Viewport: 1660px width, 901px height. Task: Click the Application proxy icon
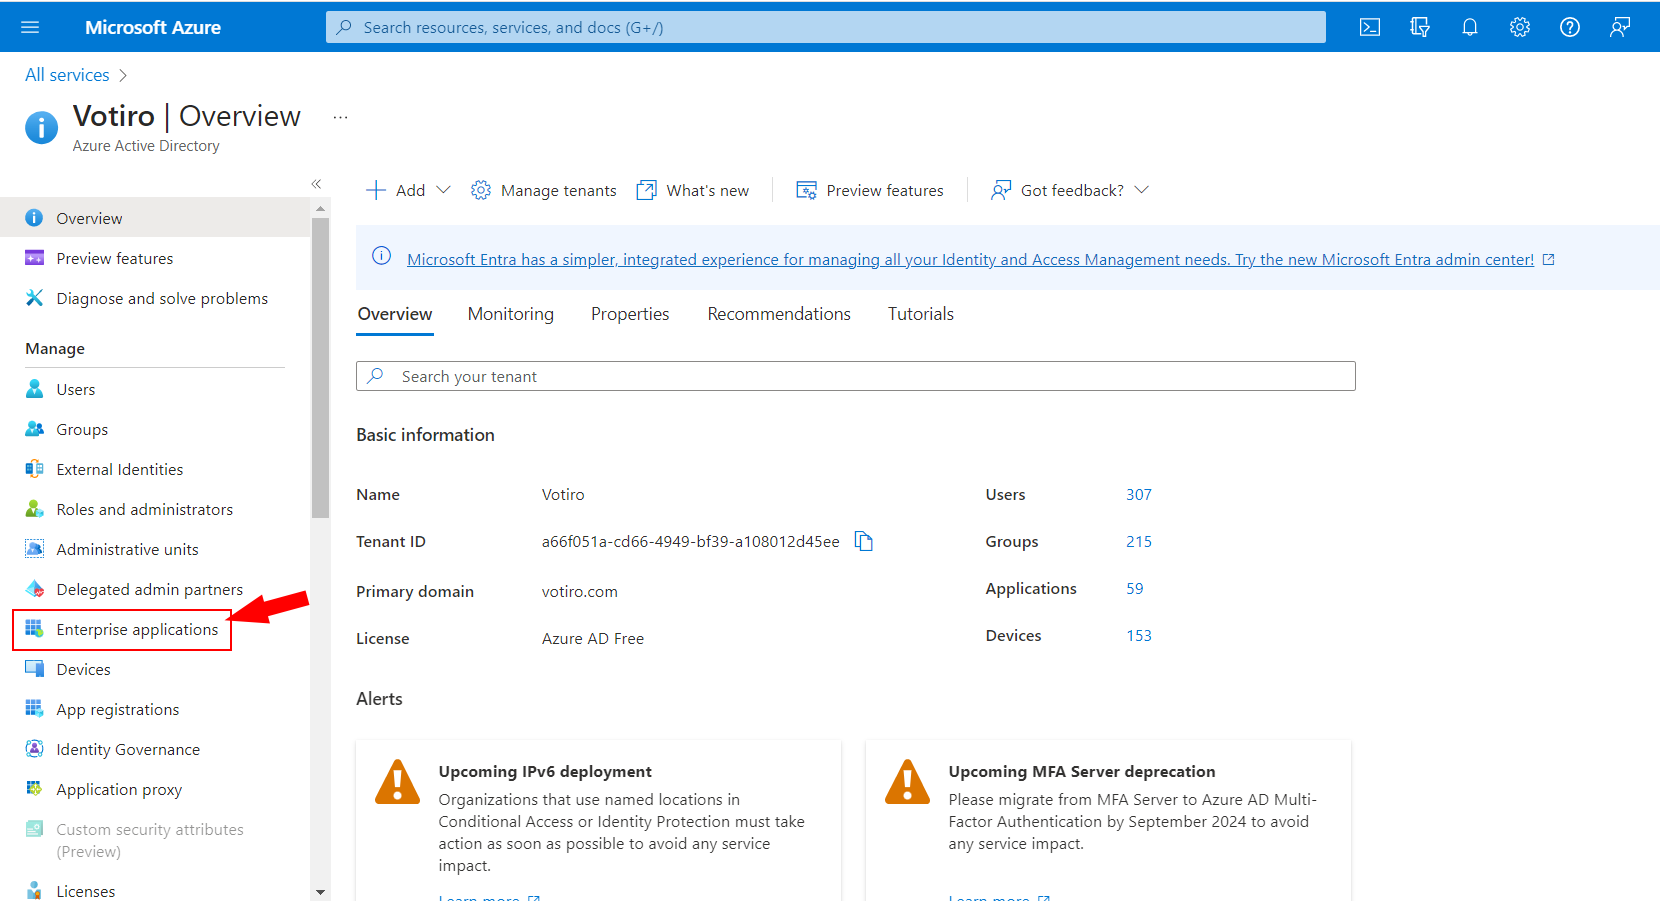click(35, 789)
